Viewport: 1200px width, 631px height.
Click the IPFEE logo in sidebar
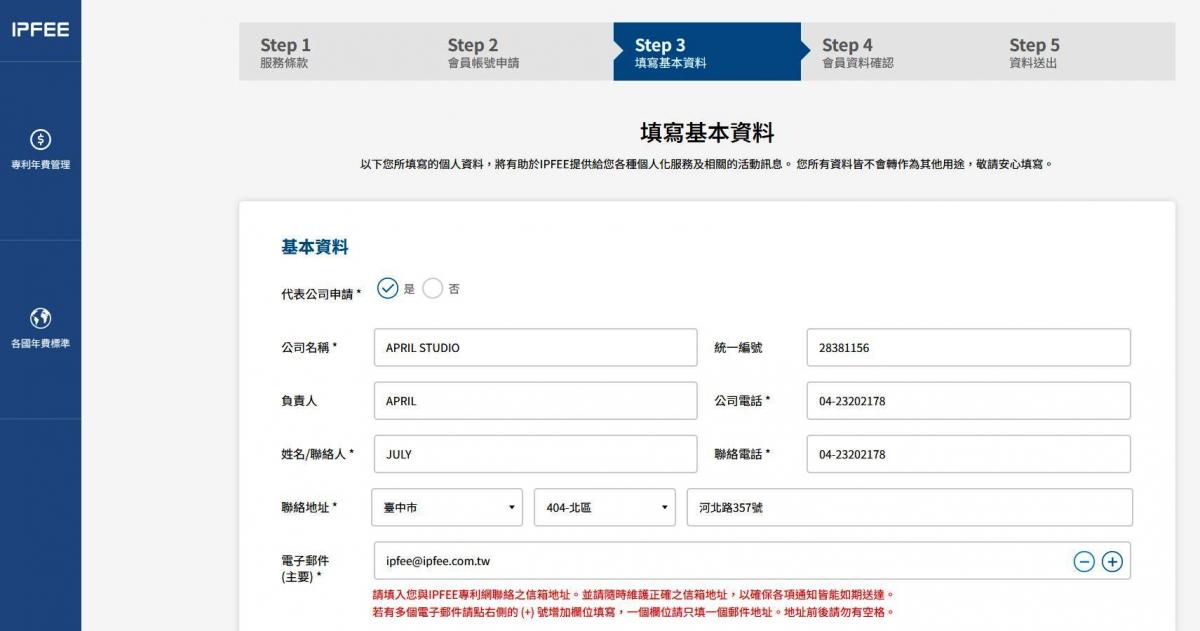(40, 30)
